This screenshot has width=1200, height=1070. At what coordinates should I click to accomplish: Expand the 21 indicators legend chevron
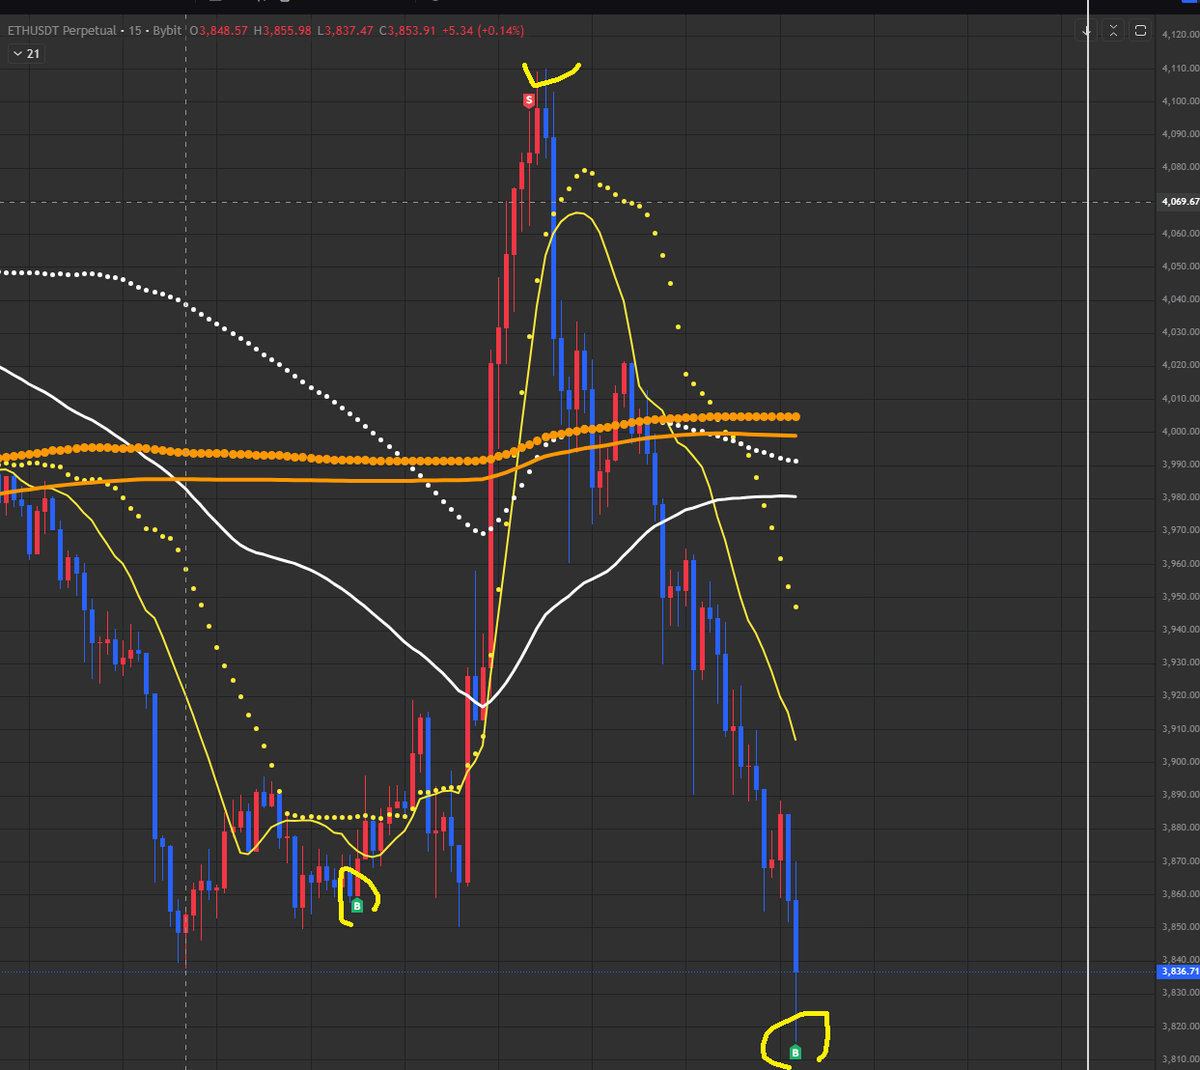[18, 53]
